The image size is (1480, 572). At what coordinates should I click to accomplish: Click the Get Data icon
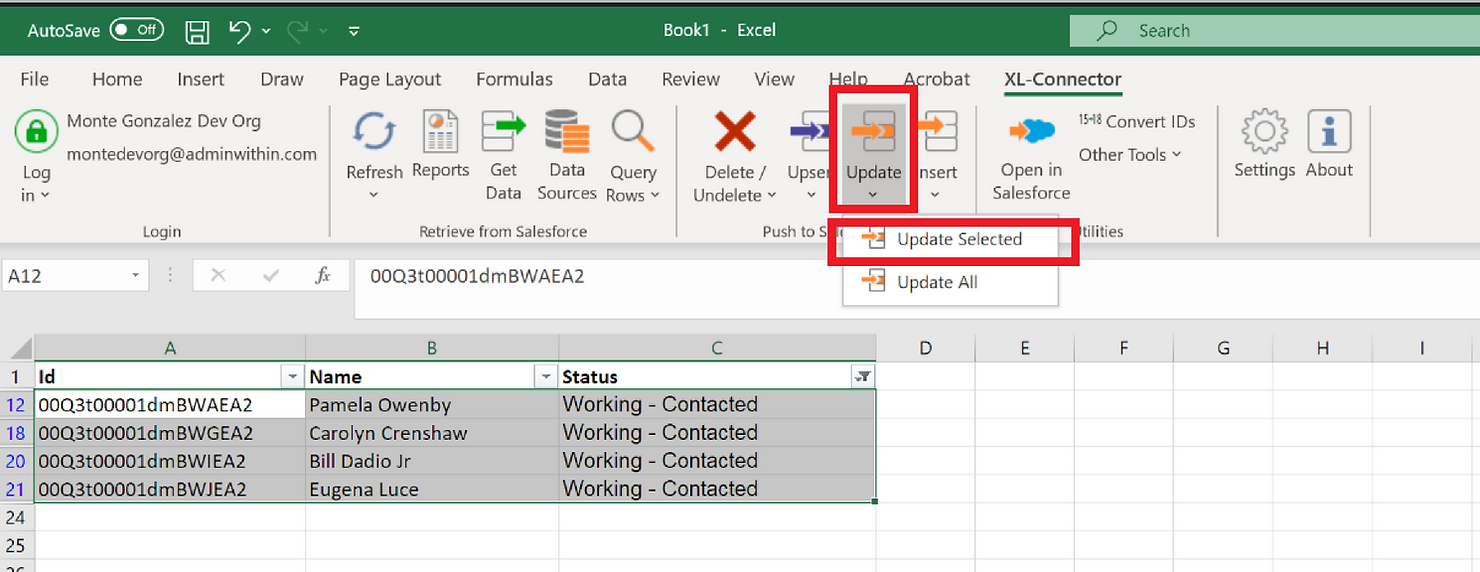[503, 132]
